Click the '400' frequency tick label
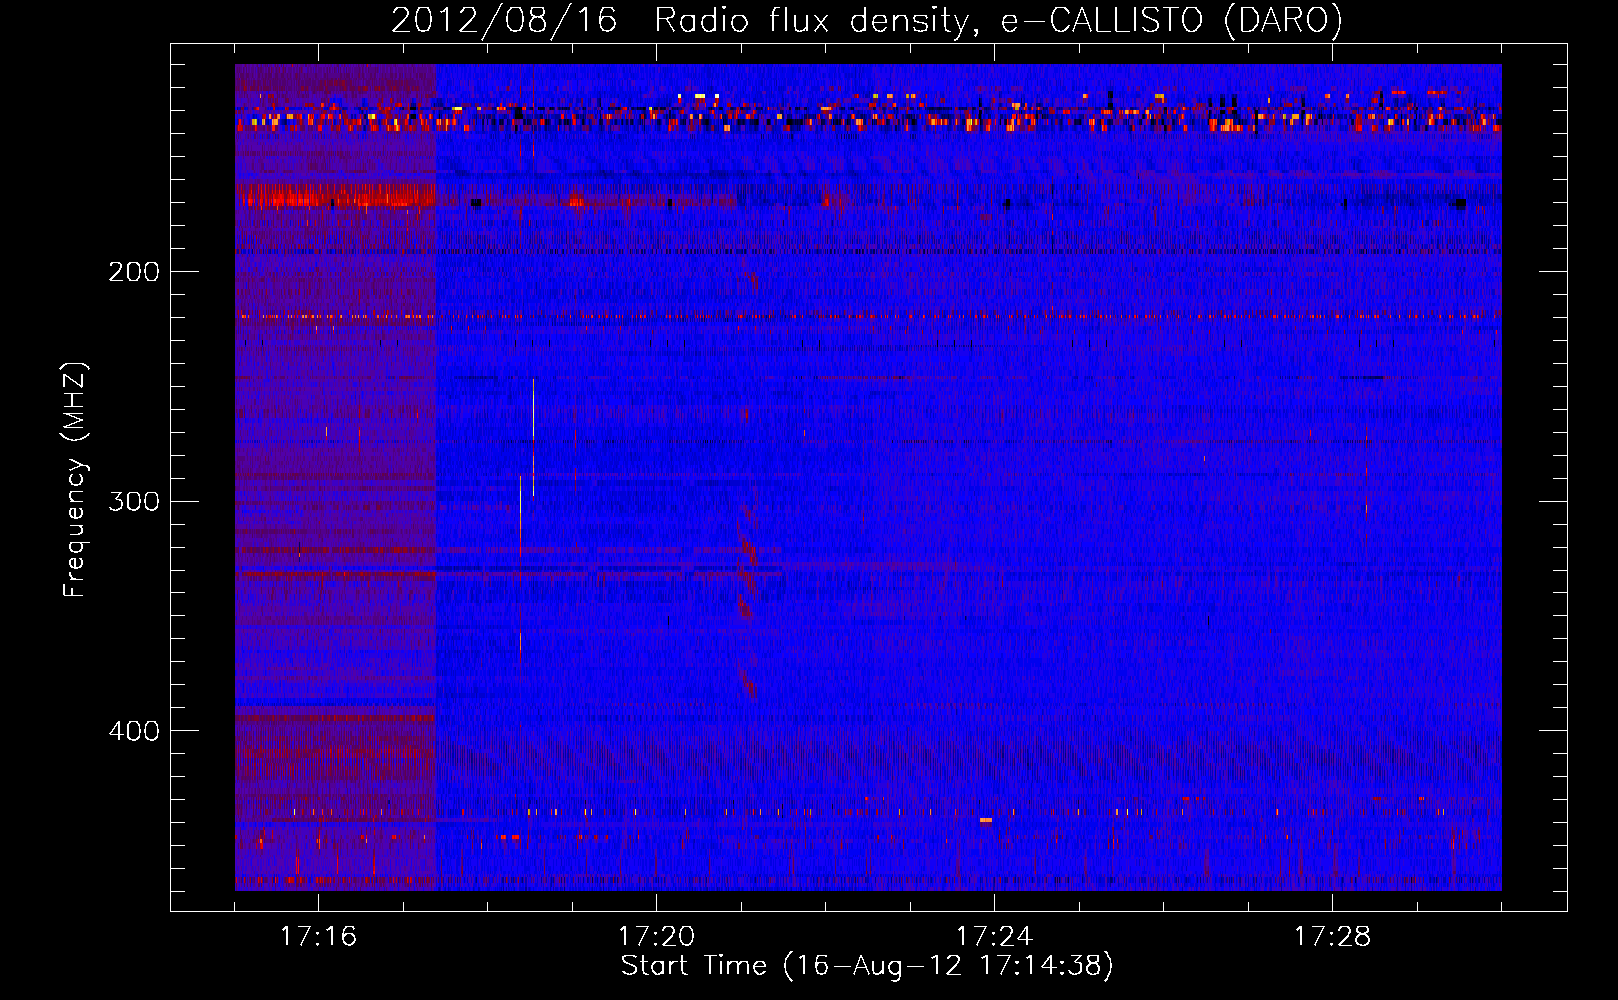 click(x=134, y=731)
